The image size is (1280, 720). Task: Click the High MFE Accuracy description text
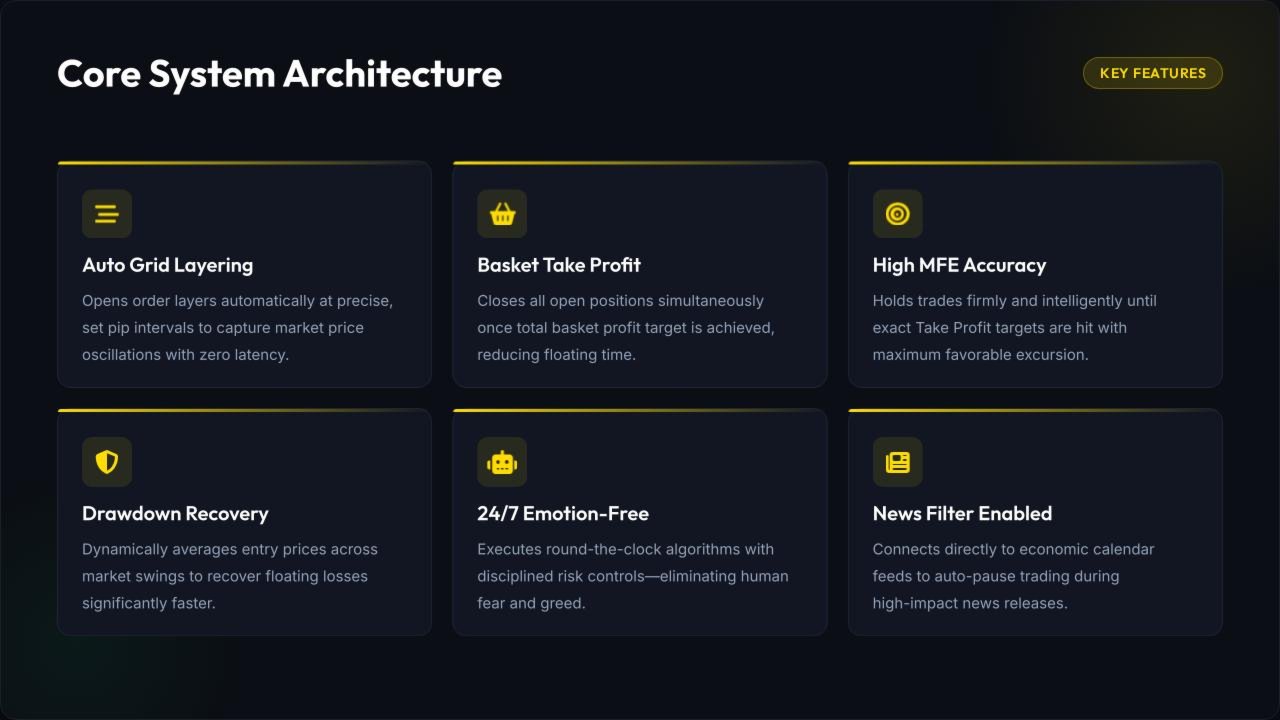tap(1015, 328)
